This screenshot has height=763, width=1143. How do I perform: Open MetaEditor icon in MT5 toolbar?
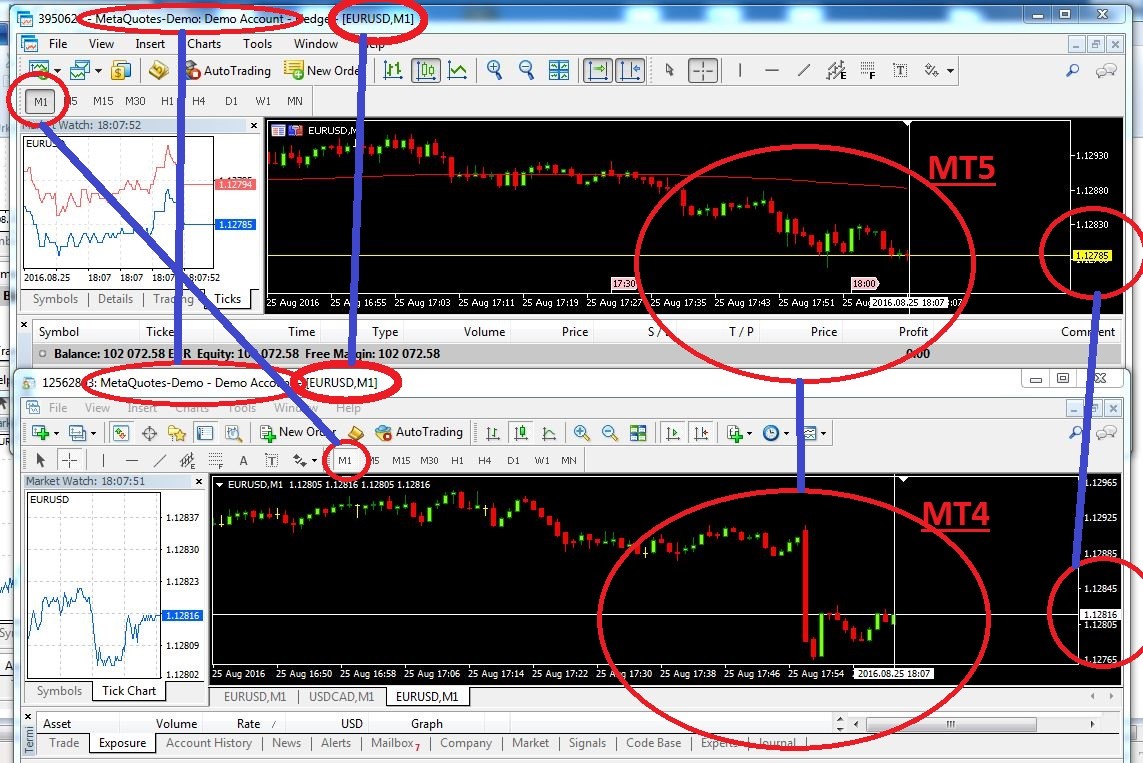tap(157, 70)
